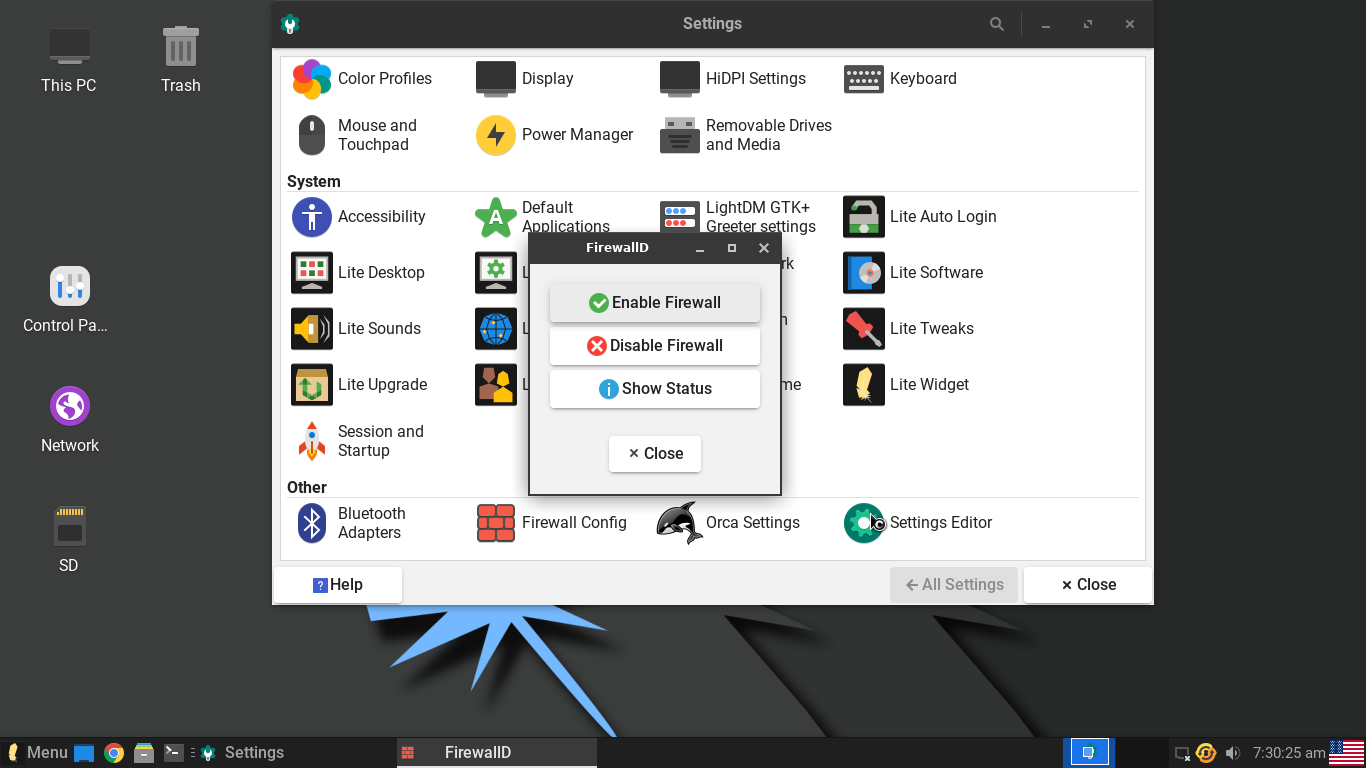Launch Chrome from taskbar
The image size is (1366, 768).
pos(114,753)
